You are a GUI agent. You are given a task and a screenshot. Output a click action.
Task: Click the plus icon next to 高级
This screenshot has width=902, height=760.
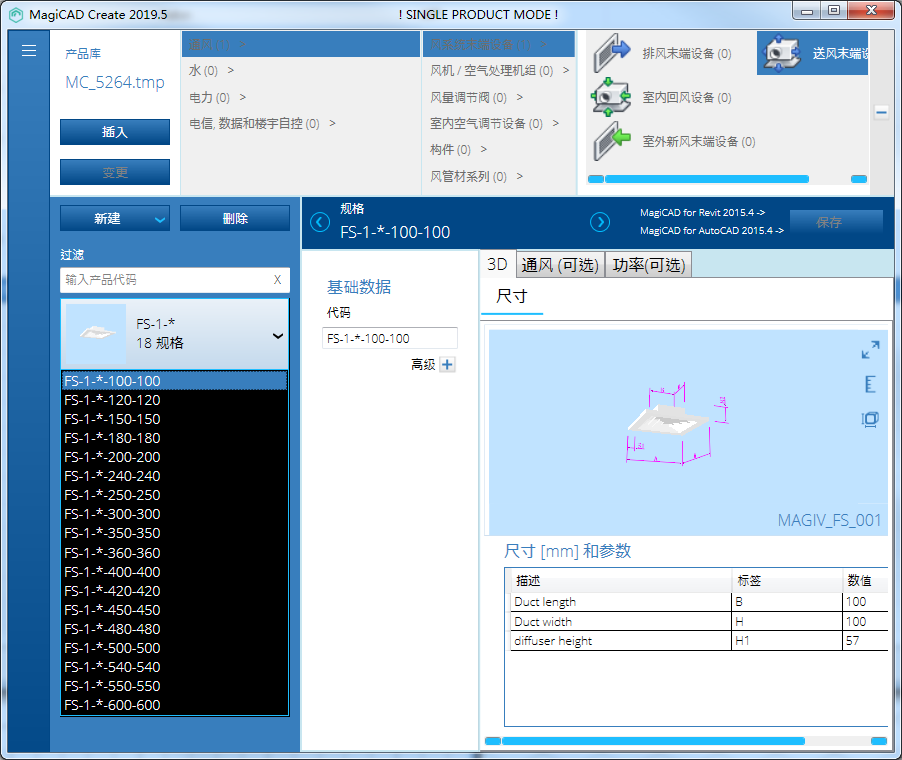(447, 364)
